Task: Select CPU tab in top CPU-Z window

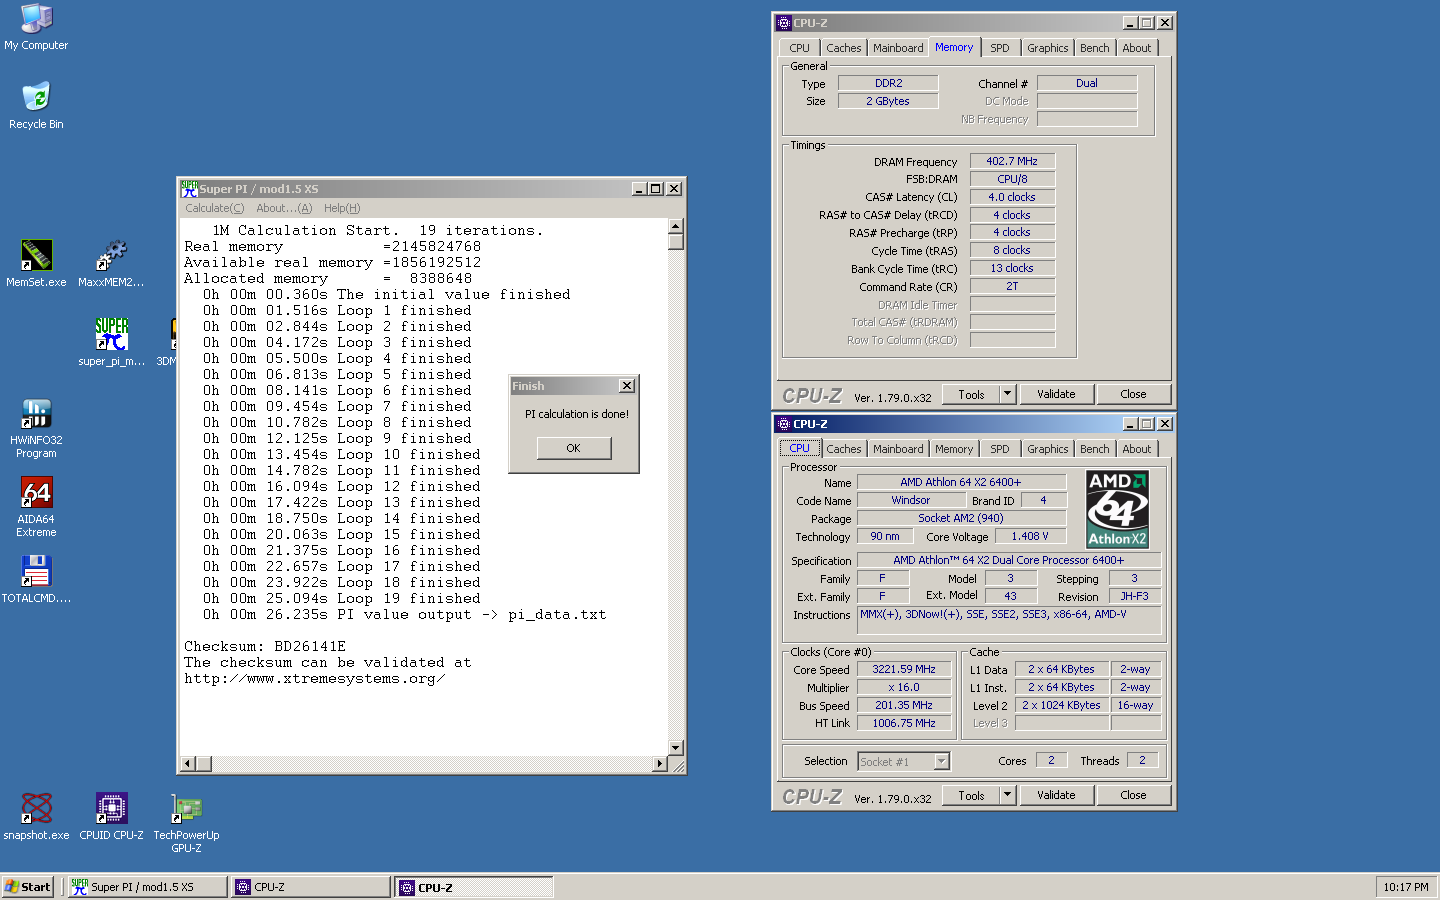Action: tap(799, 48)
